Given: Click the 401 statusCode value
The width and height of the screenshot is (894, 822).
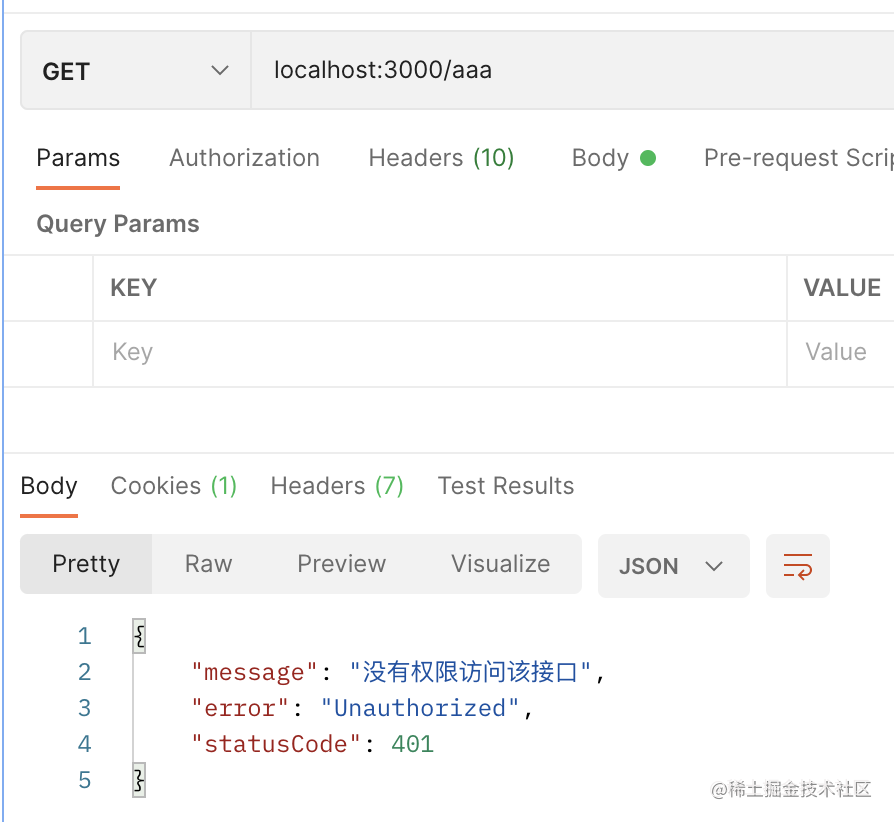Looking at the screenshot, I should pos(412,744).
